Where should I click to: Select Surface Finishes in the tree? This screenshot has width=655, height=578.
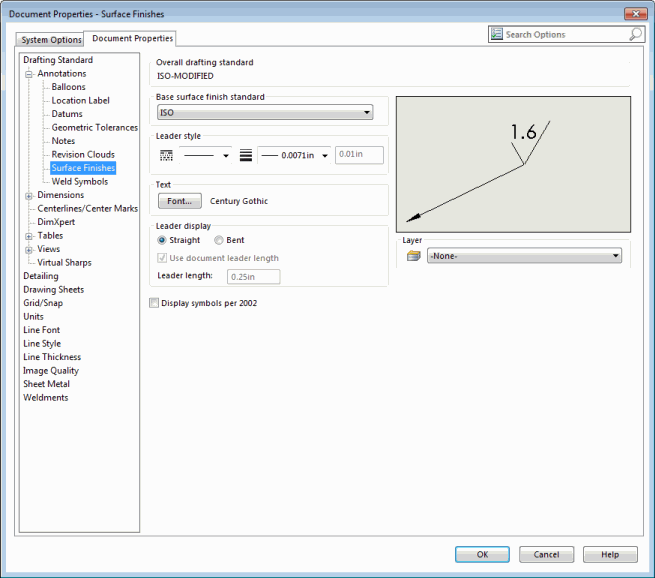[83, 168]
